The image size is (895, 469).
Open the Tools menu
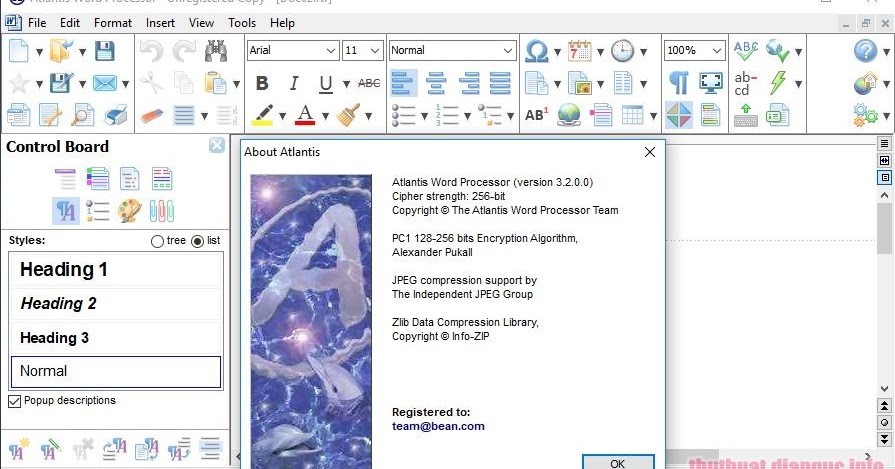point(241,23)
